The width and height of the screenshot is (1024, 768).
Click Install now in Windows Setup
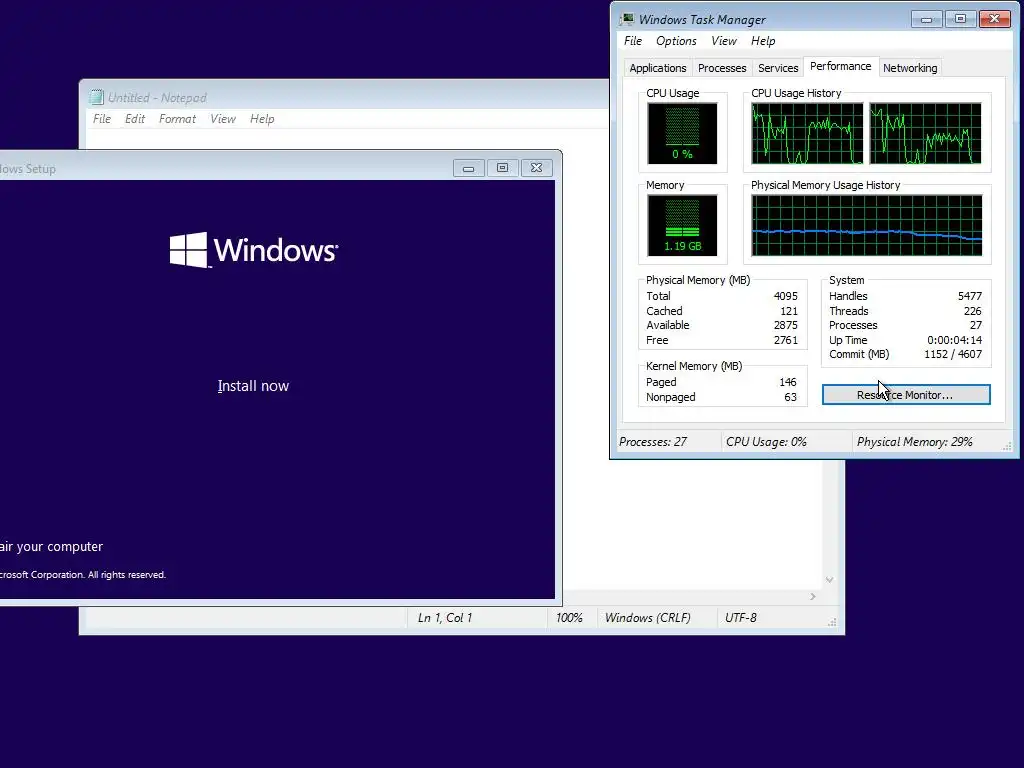tap(253, 386)
